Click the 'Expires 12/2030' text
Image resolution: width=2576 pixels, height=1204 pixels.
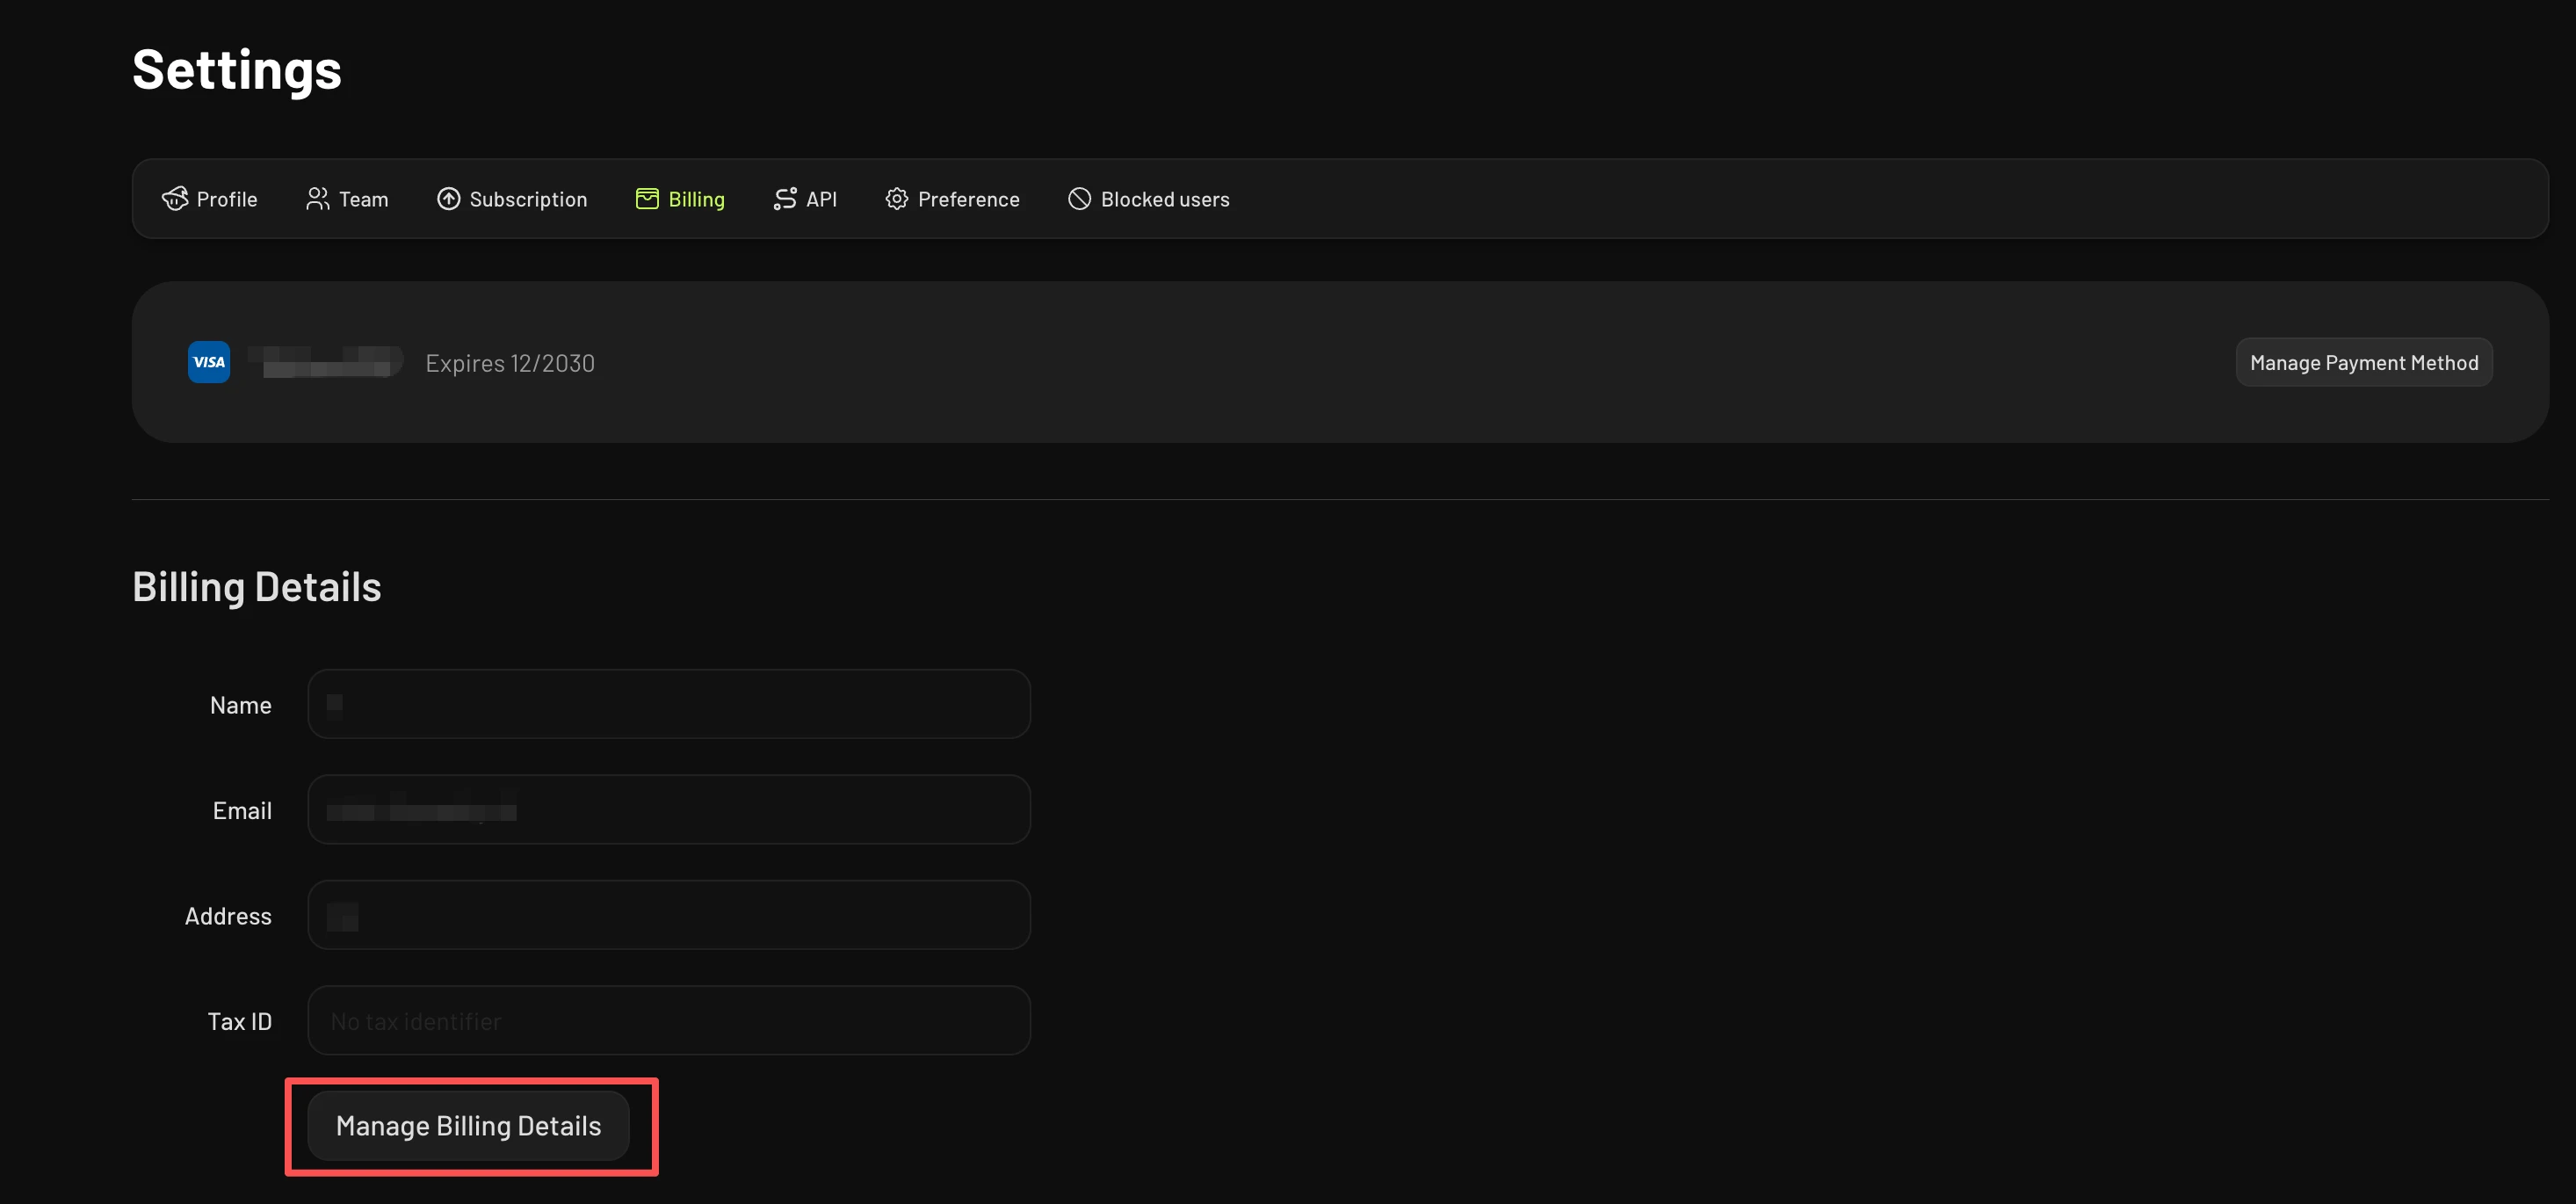pos(510,363)
